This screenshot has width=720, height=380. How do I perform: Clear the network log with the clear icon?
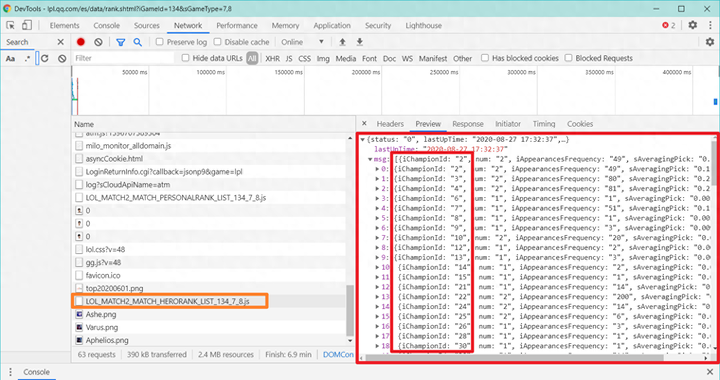98,42
